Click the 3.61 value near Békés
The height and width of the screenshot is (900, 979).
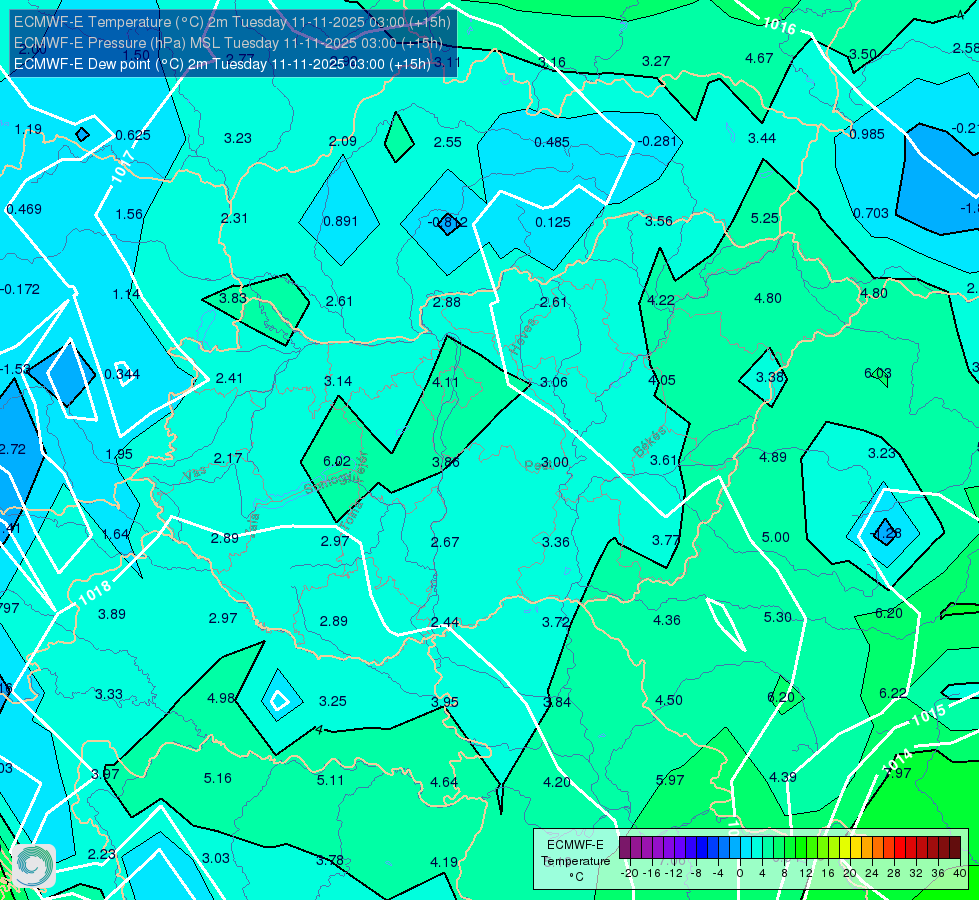664,460
